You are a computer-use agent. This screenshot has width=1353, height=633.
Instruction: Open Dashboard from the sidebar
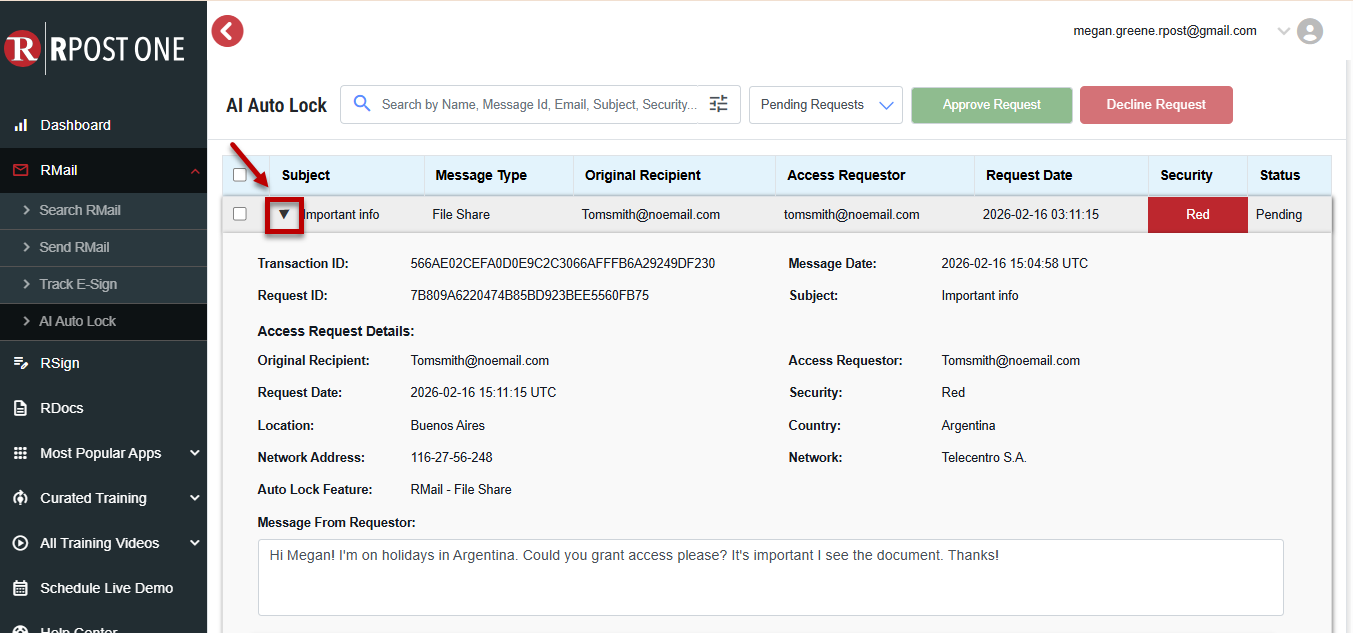[x=75, y=125]
